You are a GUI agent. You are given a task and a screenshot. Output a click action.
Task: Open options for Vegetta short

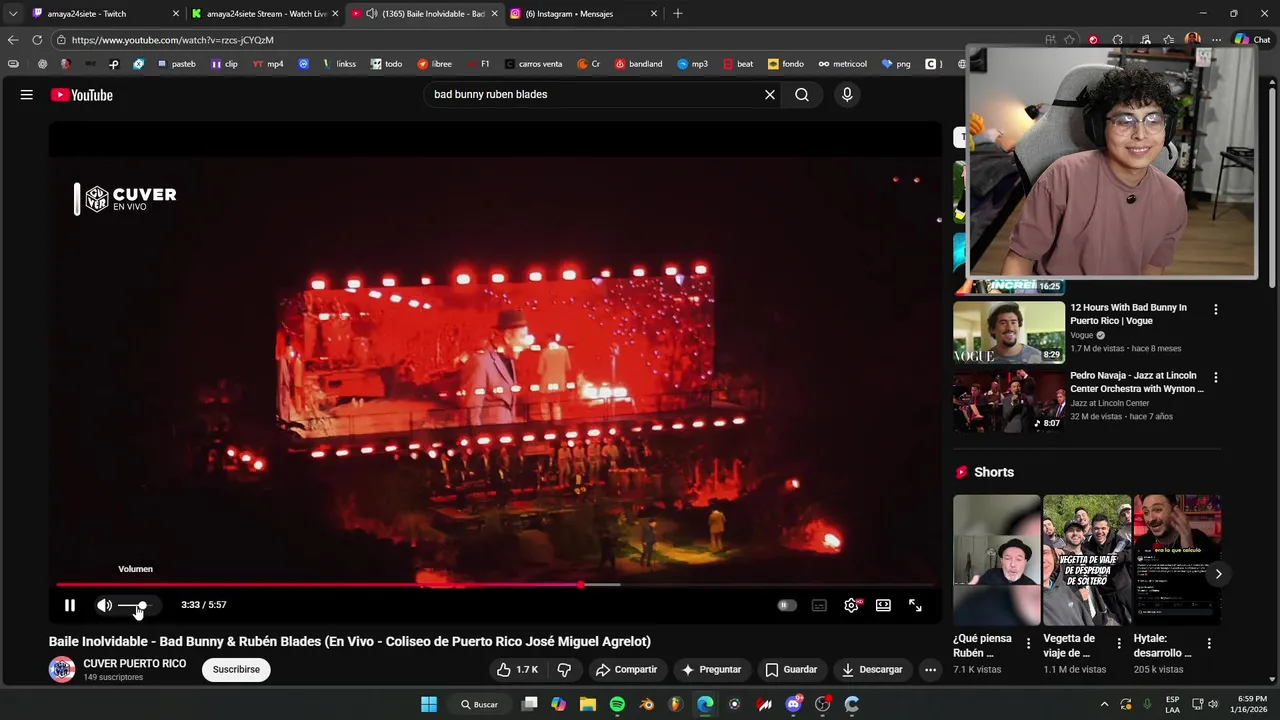(x=1119, y=644)
